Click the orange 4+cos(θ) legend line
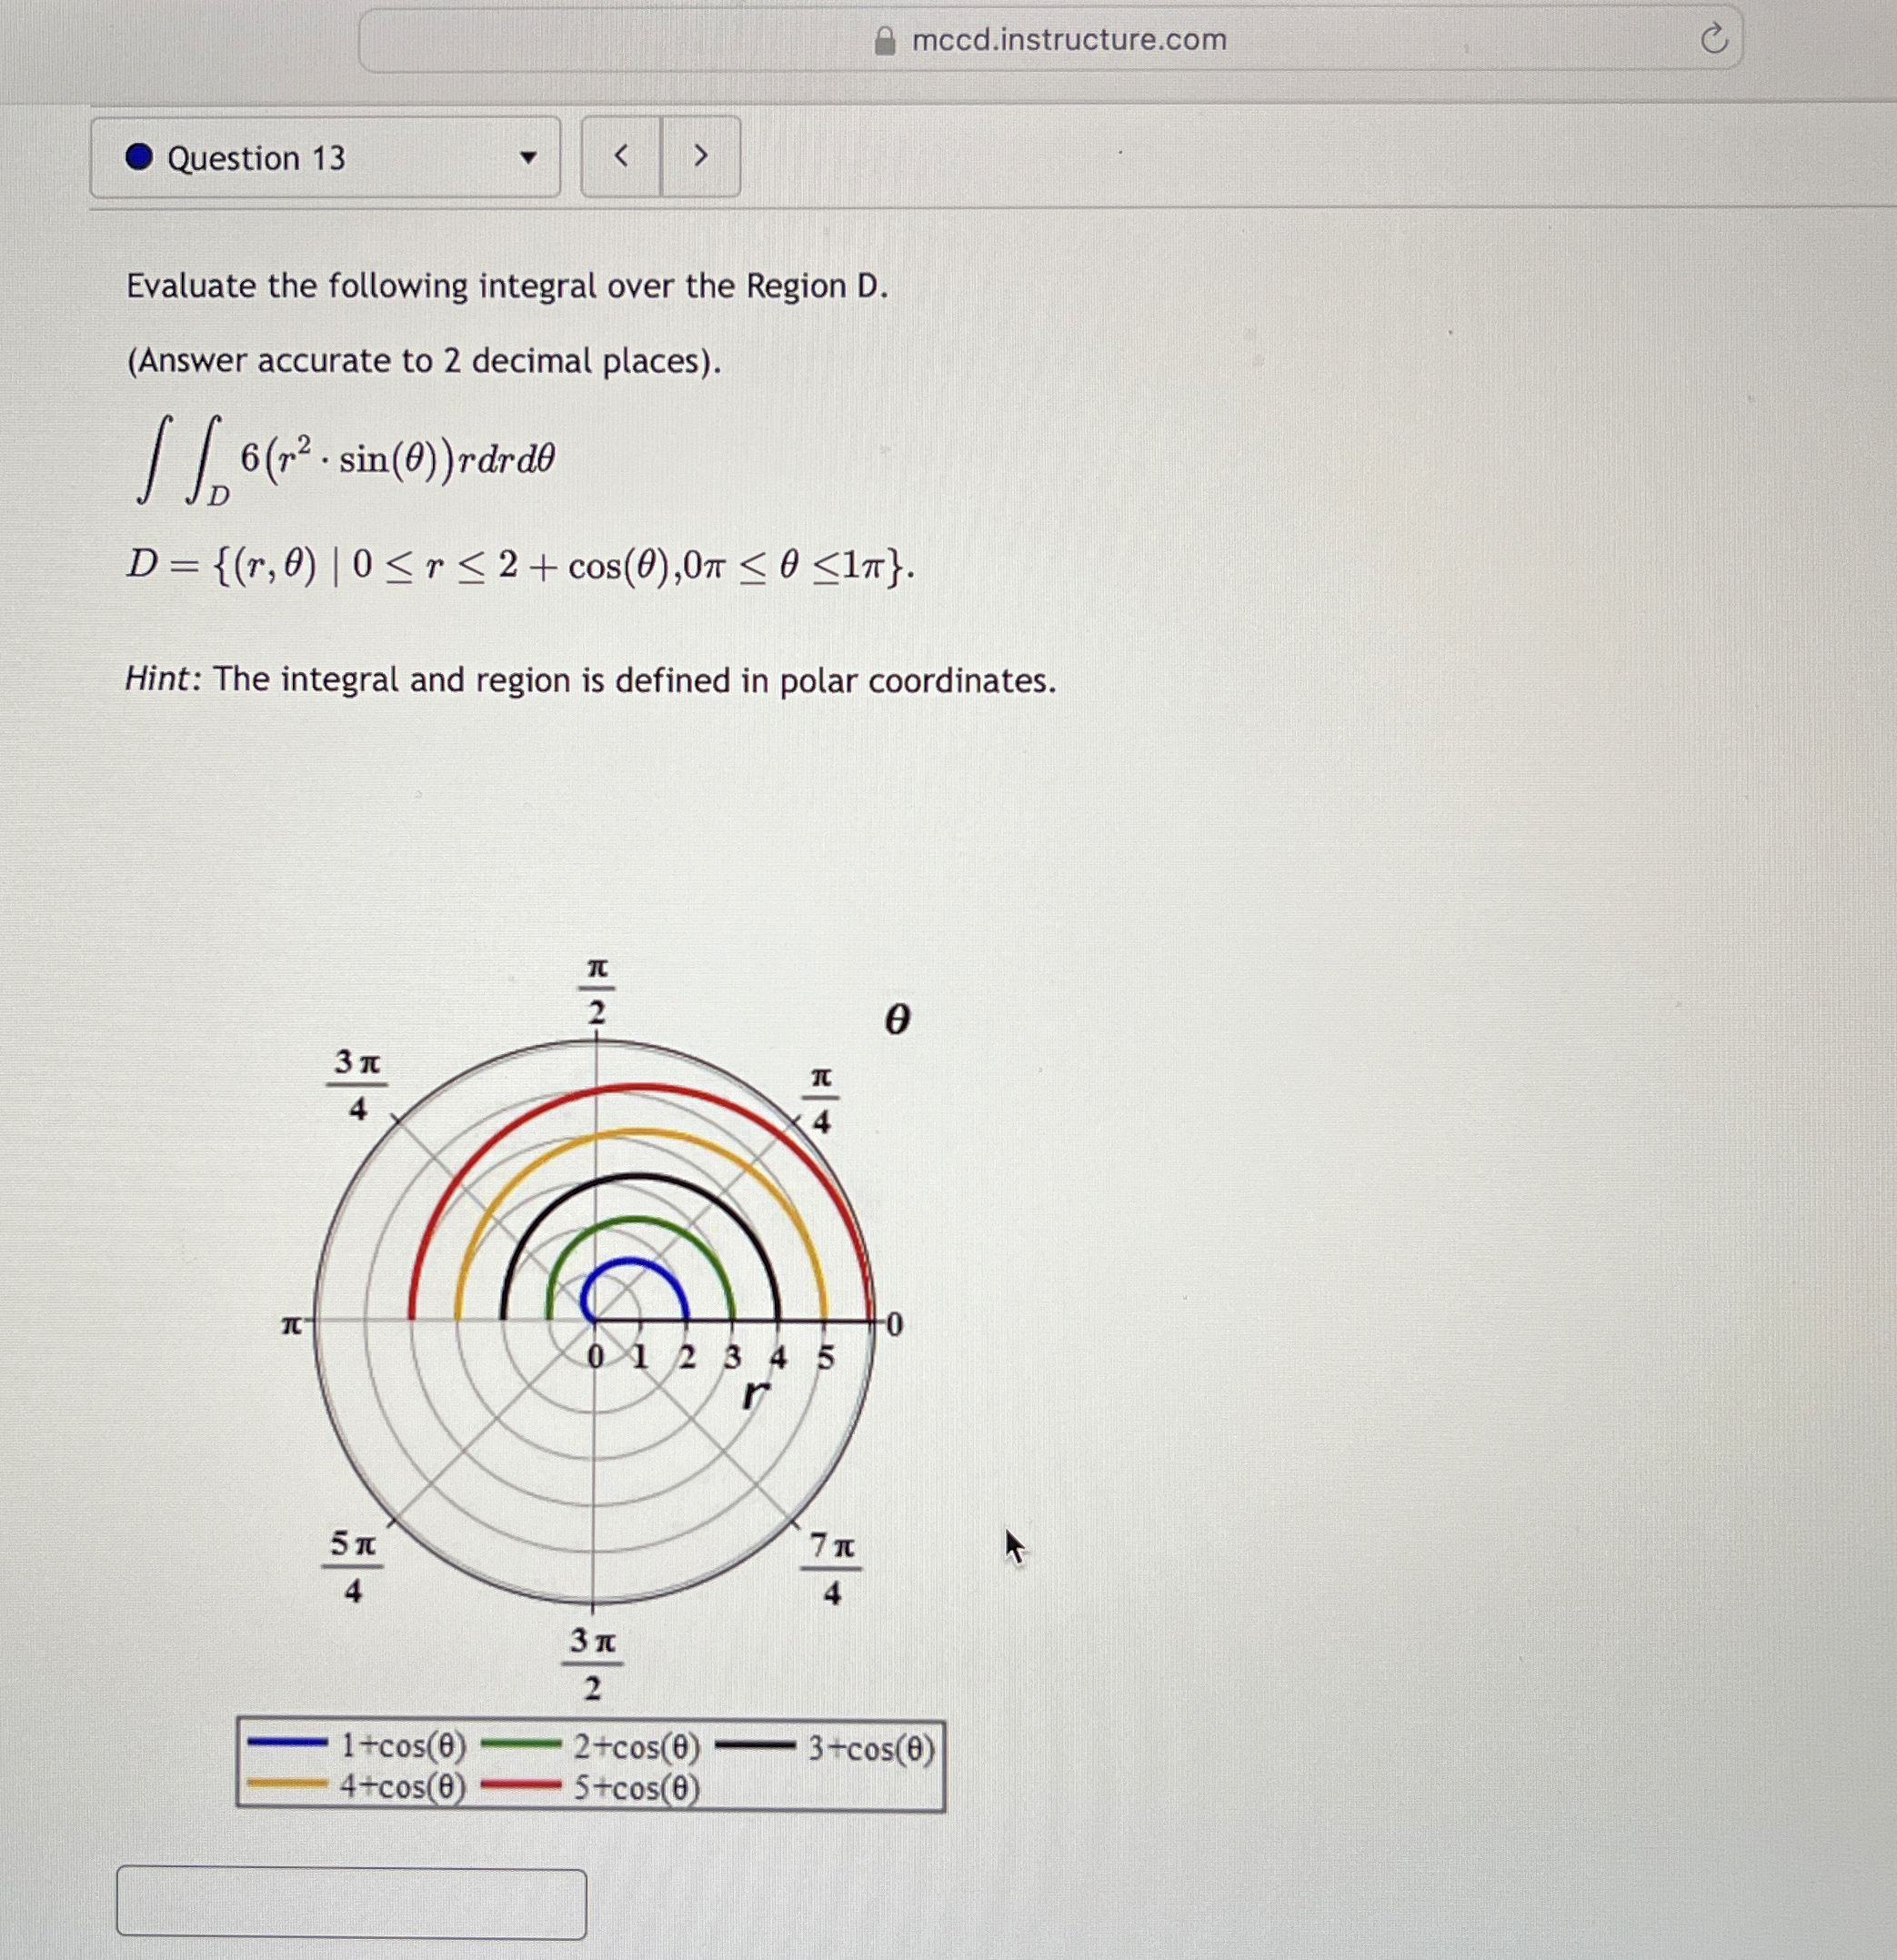The image size is (1897, 1960). pyautogui.click(x=287, y=1784)
